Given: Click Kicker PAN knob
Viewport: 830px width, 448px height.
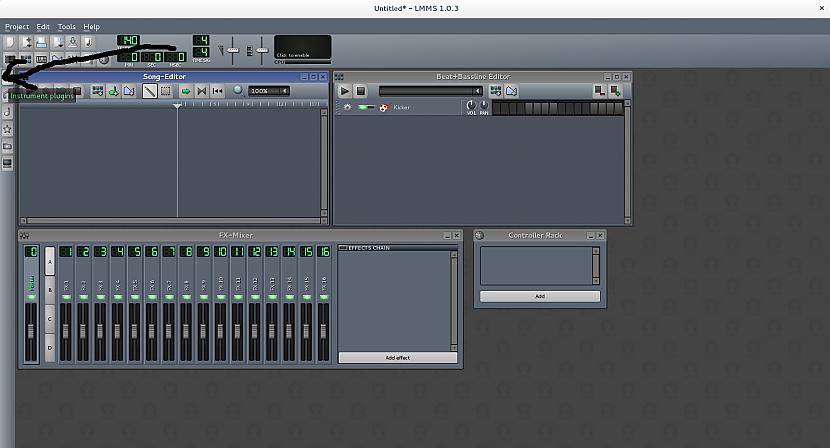Looking at the screenshot, I should click(x=484, y=105).
